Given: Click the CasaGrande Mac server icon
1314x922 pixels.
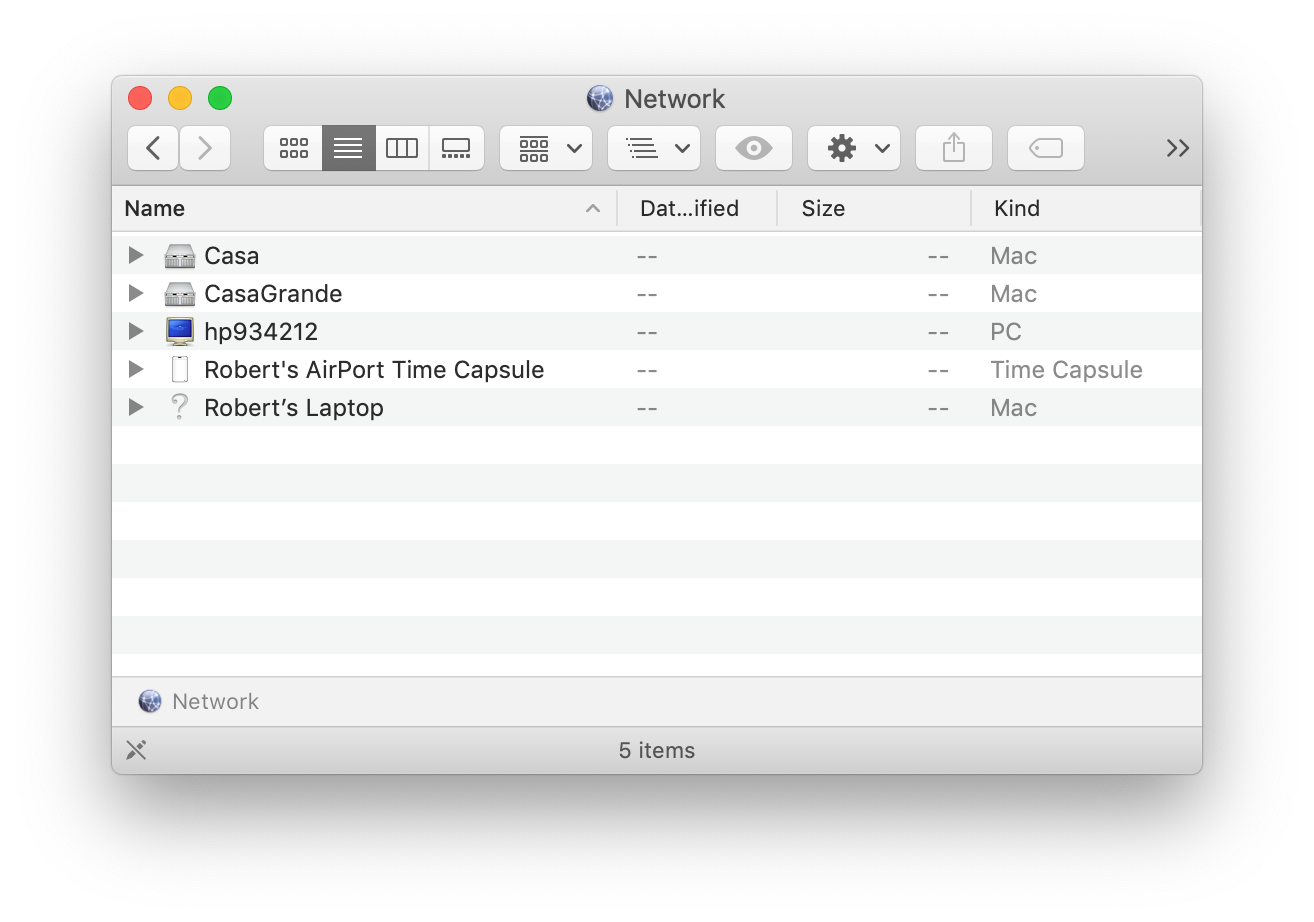Looking at the screenshot, I should coord(180,294).
